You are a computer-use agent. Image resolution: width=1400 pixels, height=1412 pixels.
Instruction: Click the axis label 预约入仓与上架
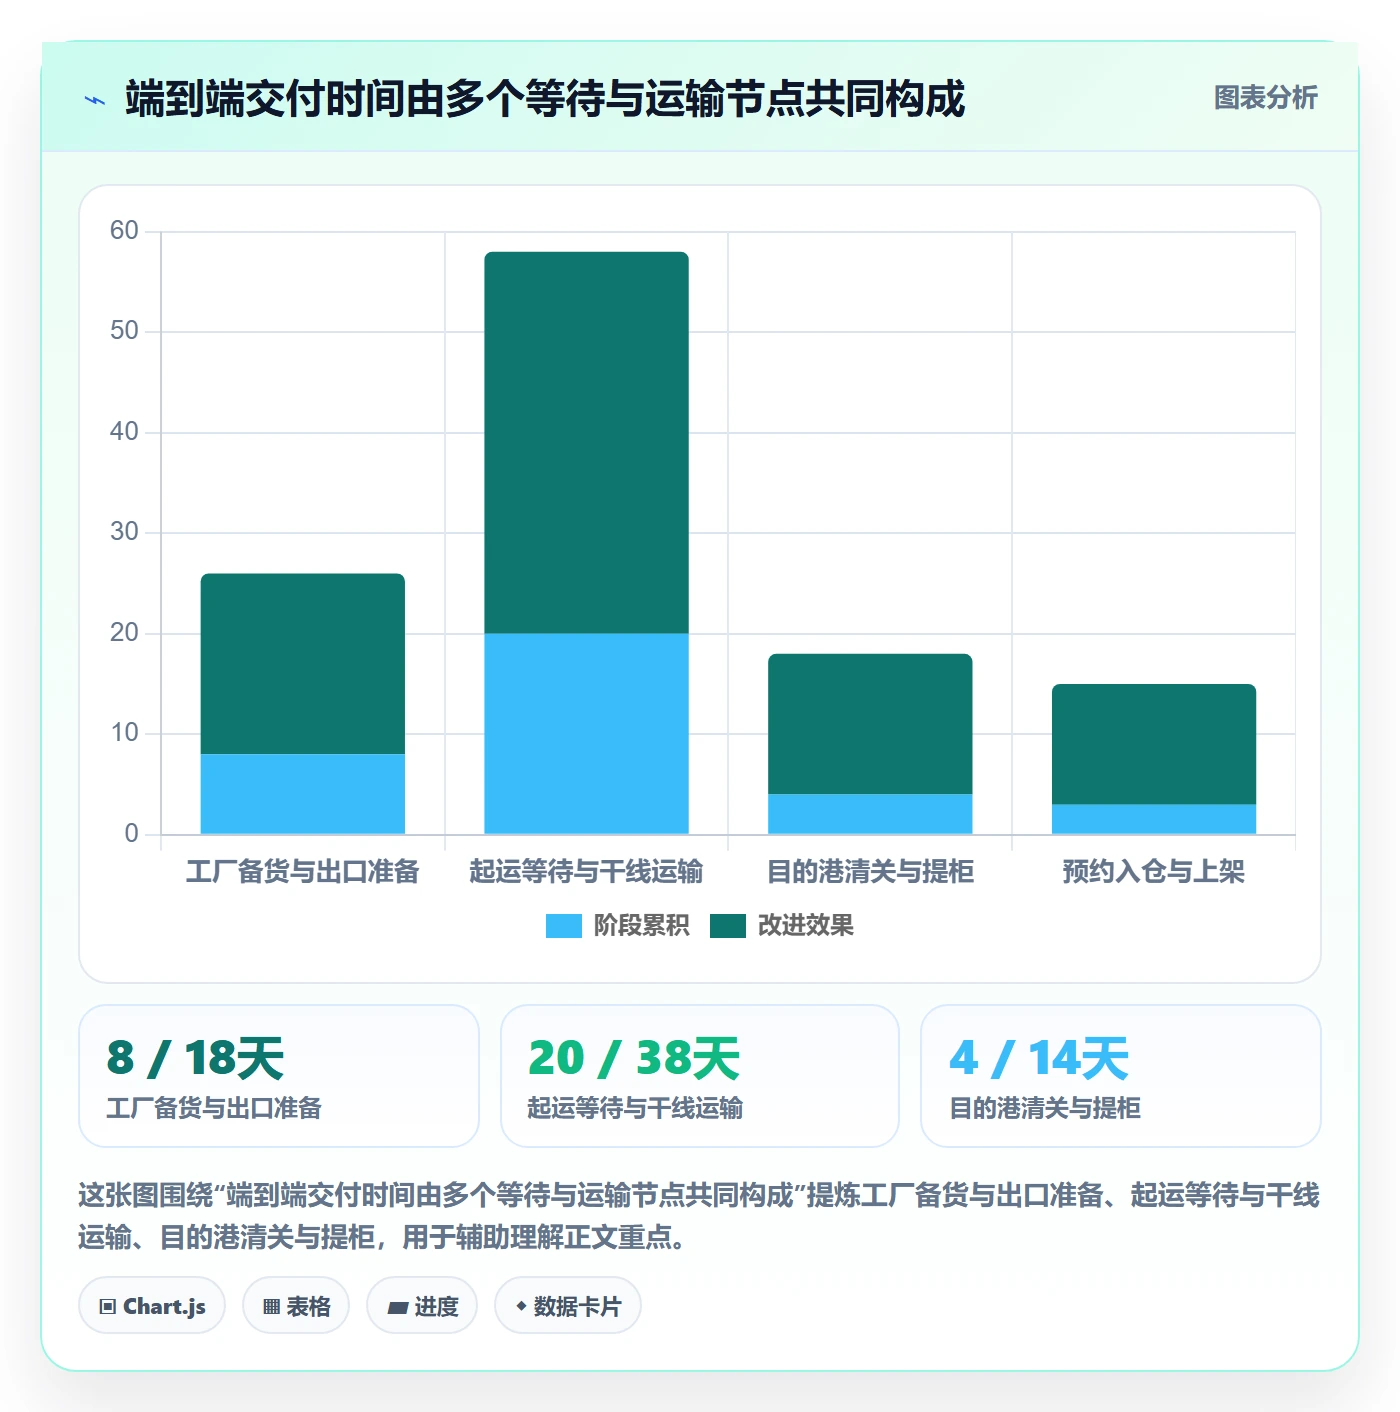point(1154,872)
